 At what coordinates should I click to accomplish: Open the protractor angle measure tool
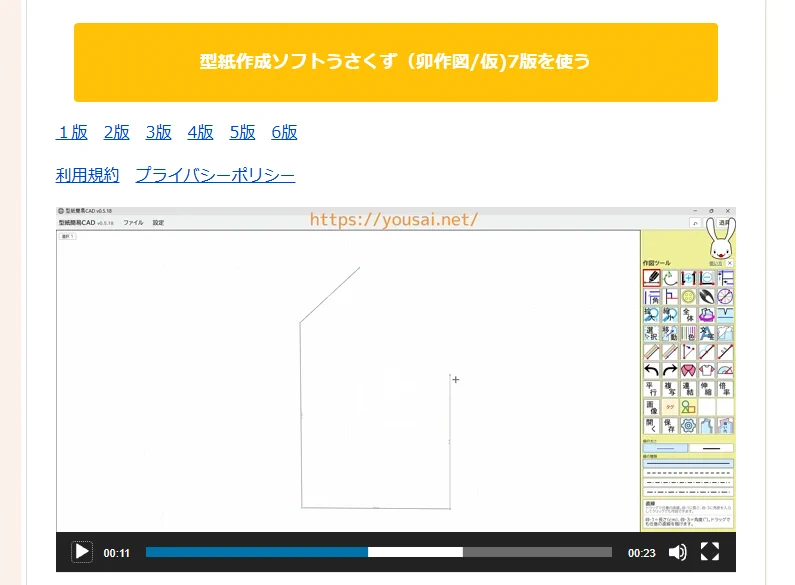[725, 371]
